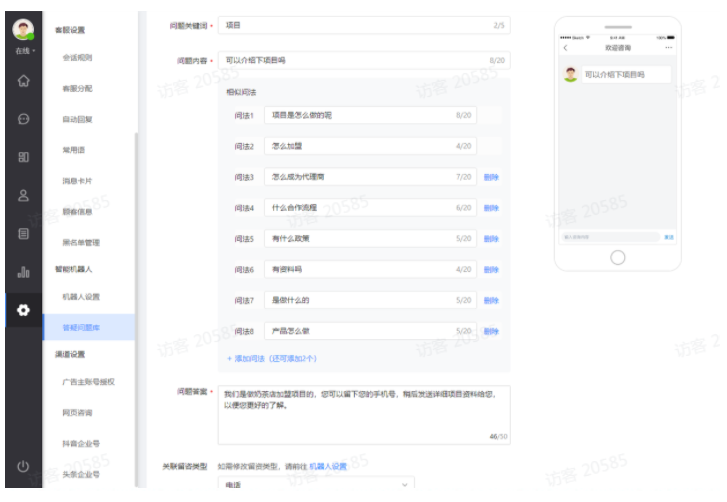
Task: Click the 问题内容 input field
Action: [x=364, y=60]
